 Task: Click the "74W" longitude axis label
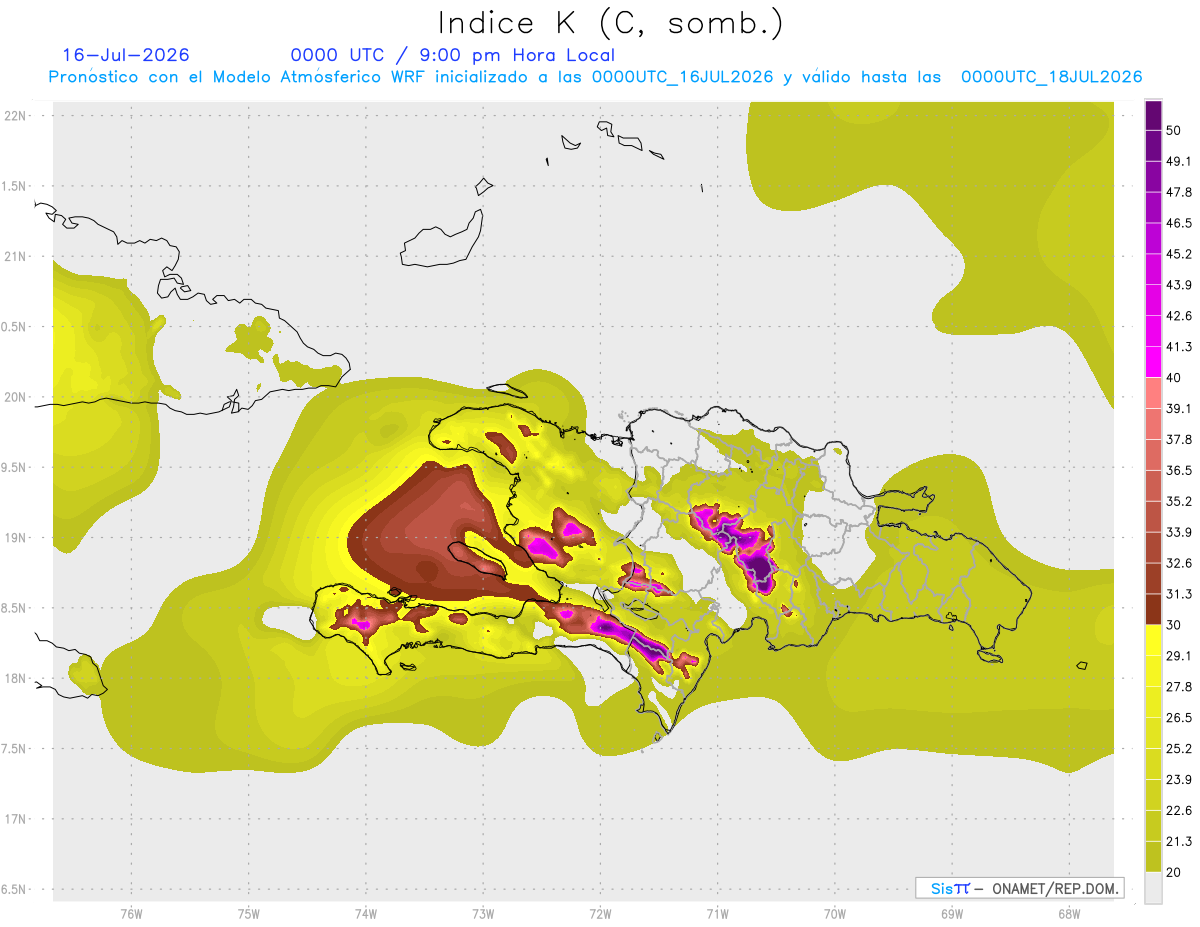pyautogui.click(x=365, y=914)
